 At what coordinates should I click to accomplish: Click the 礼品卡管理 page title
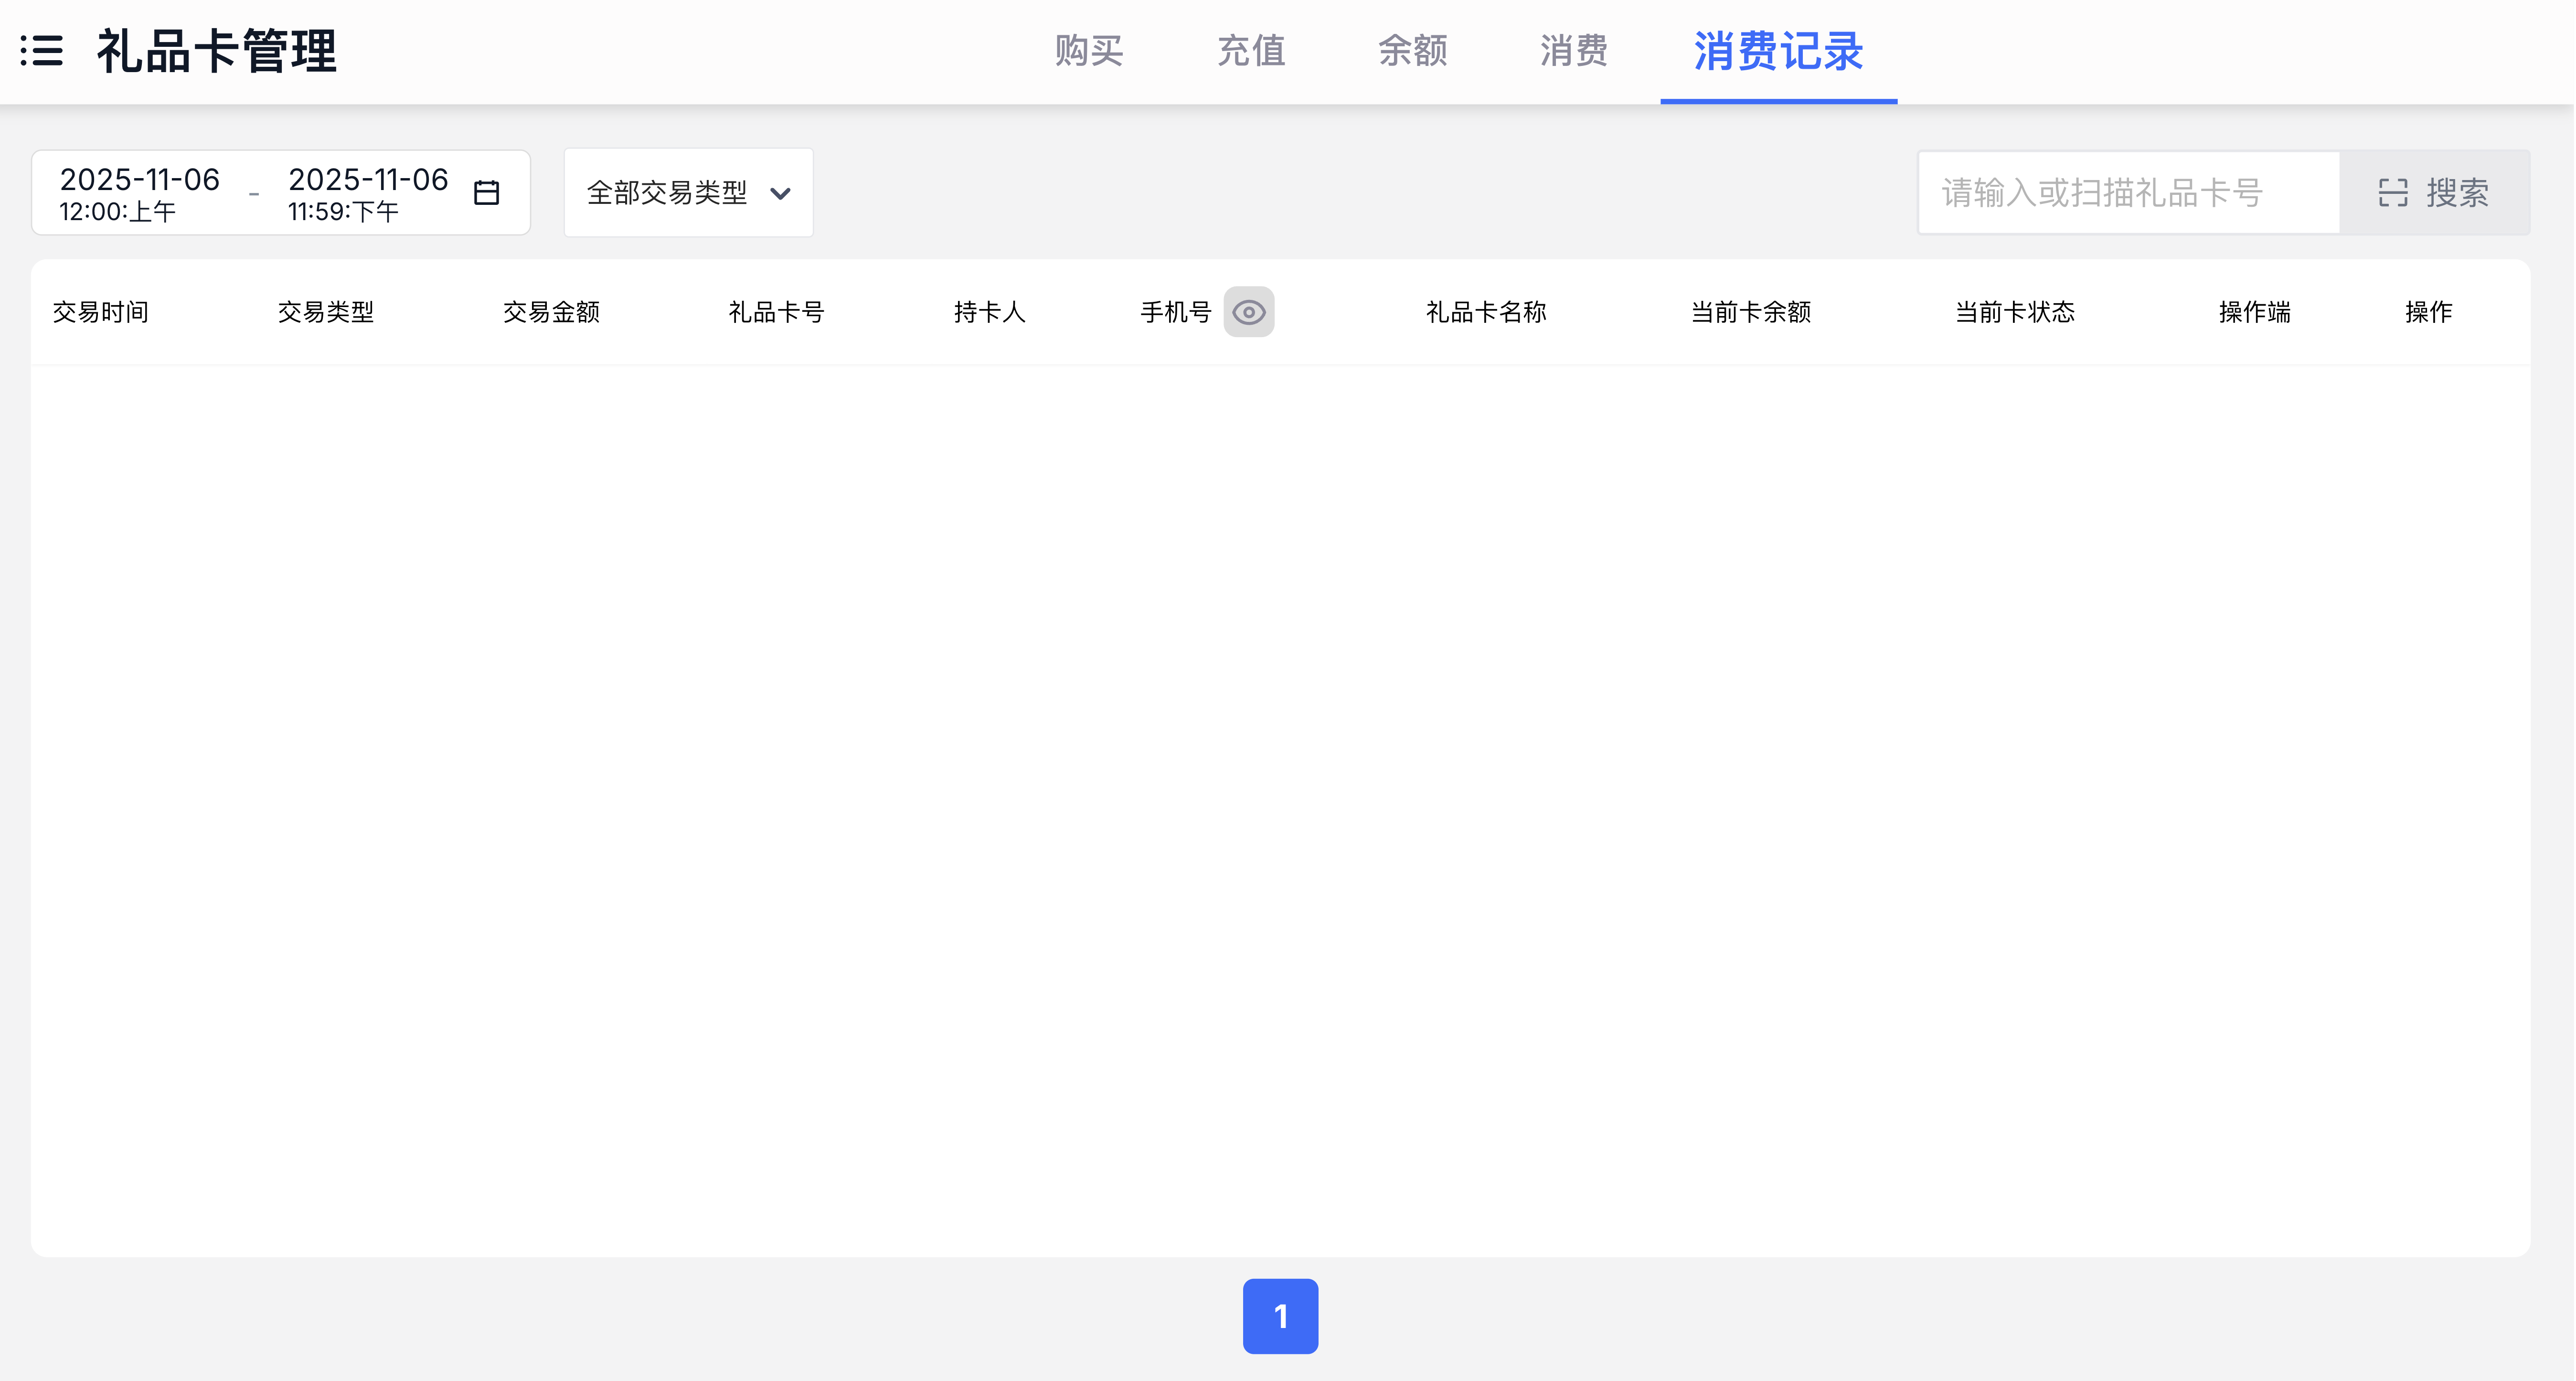[217, 50]
